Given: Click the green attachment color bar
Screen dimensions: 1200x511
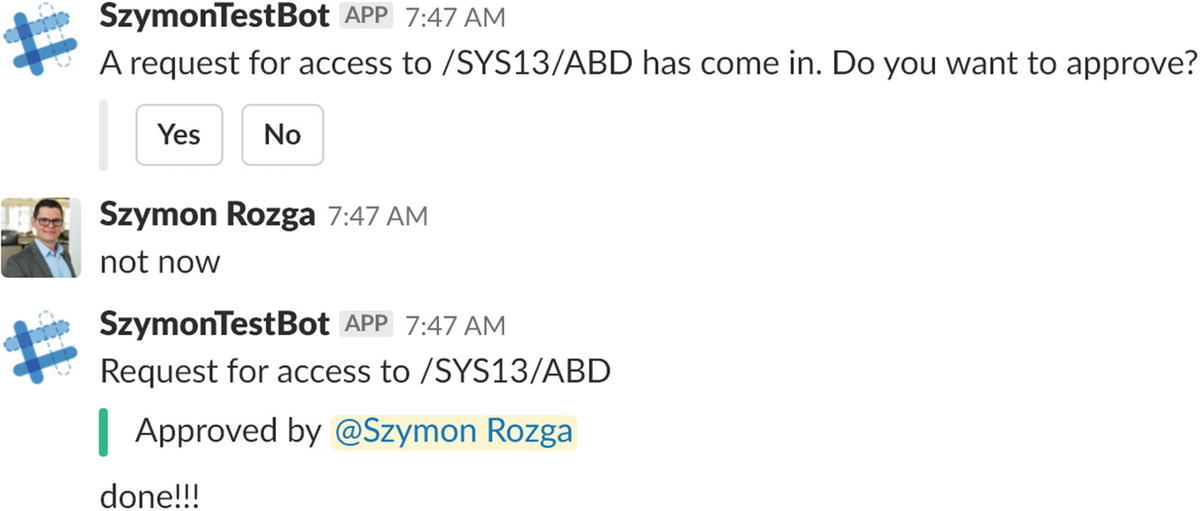Looking at the screenshot, I should coord(103,432).
